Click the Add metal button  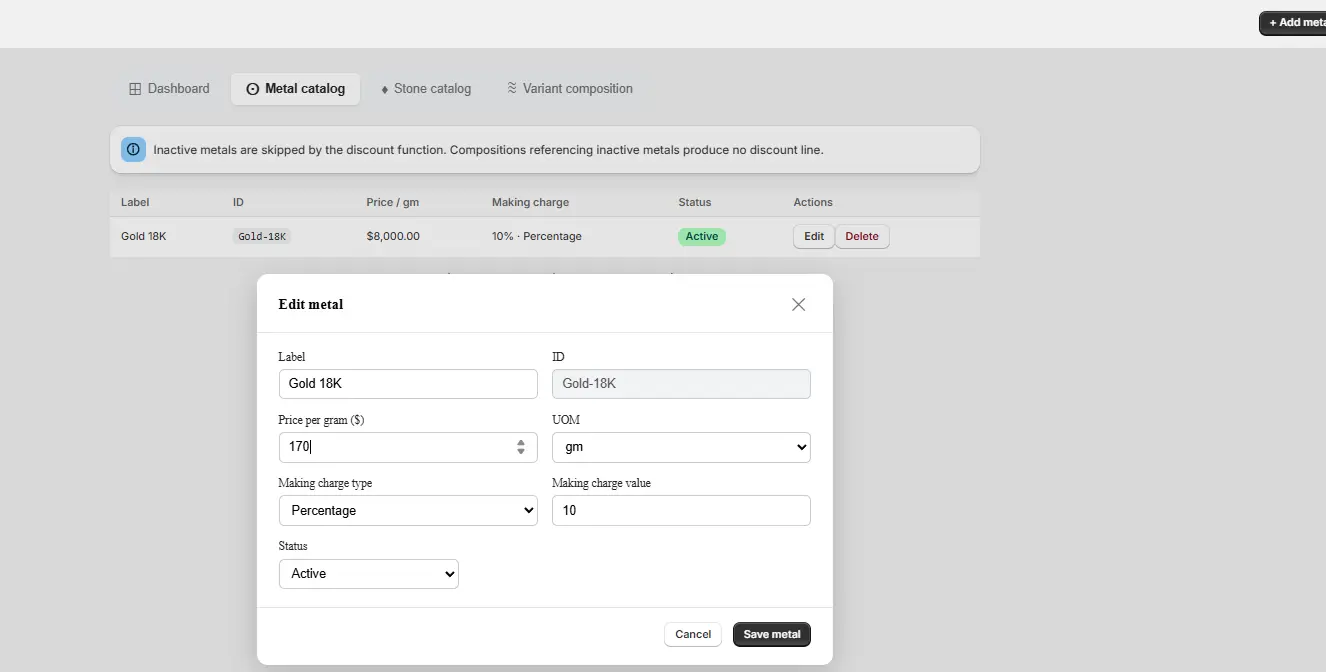click(1293, 23)
